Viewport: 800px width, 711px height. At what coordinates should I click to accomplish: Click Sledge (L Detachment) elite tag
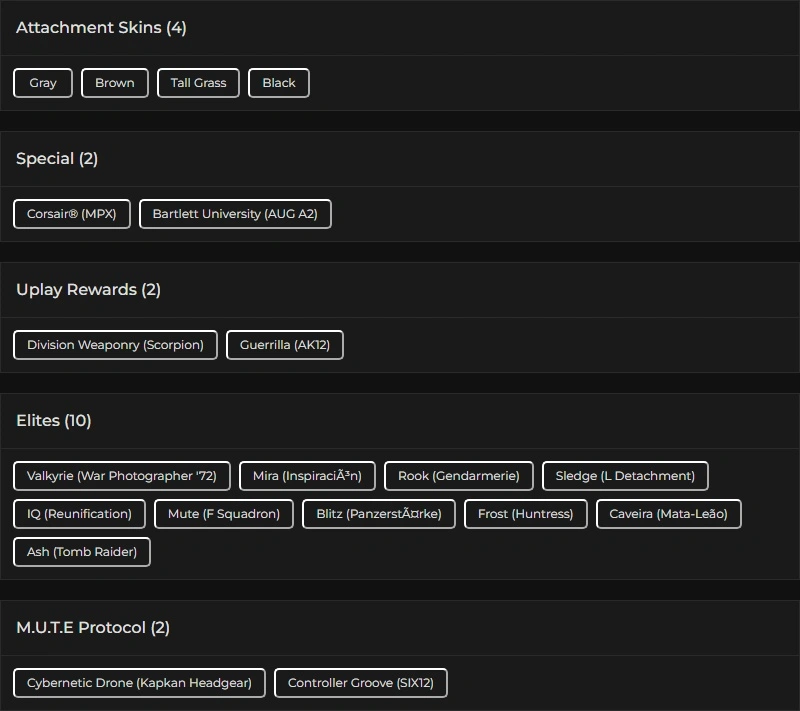tap(625, 476)
